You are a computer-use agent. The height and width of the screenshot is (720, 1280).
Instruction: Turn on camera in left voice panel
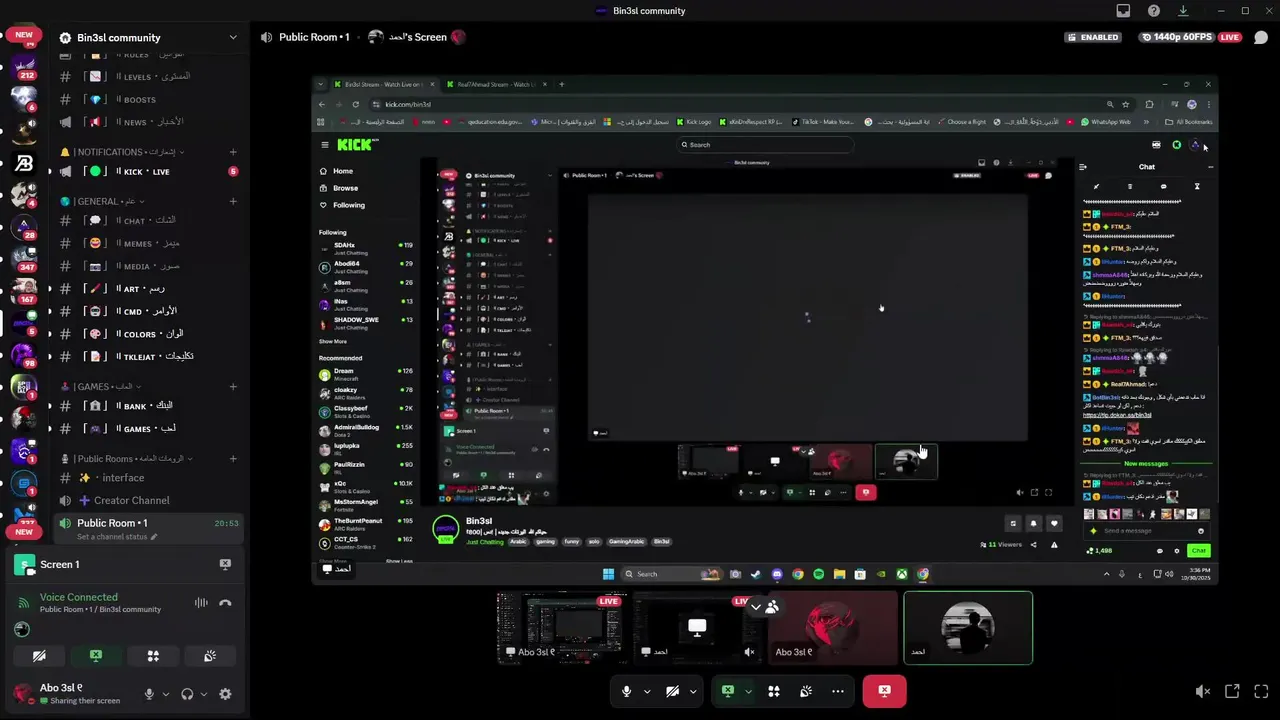(39, 656)
